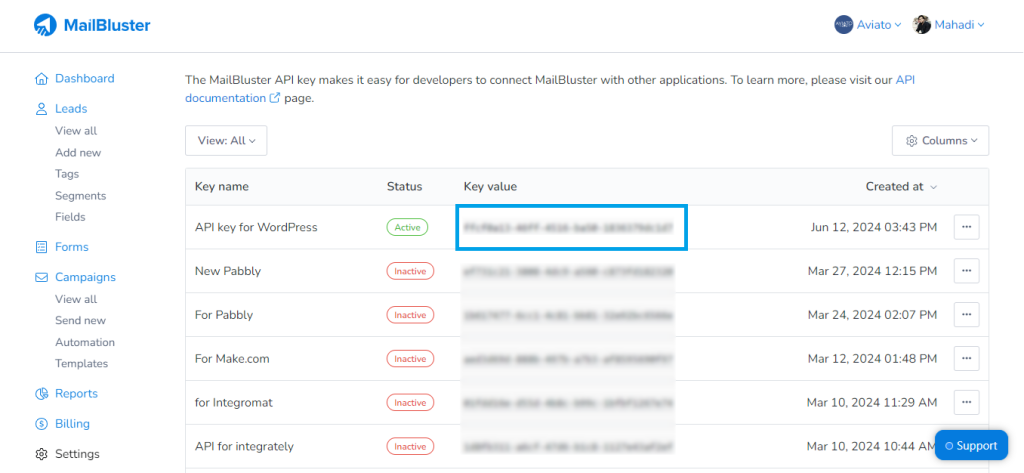
Task: Open more options for New Pabbly row
Action: point(967,270)
